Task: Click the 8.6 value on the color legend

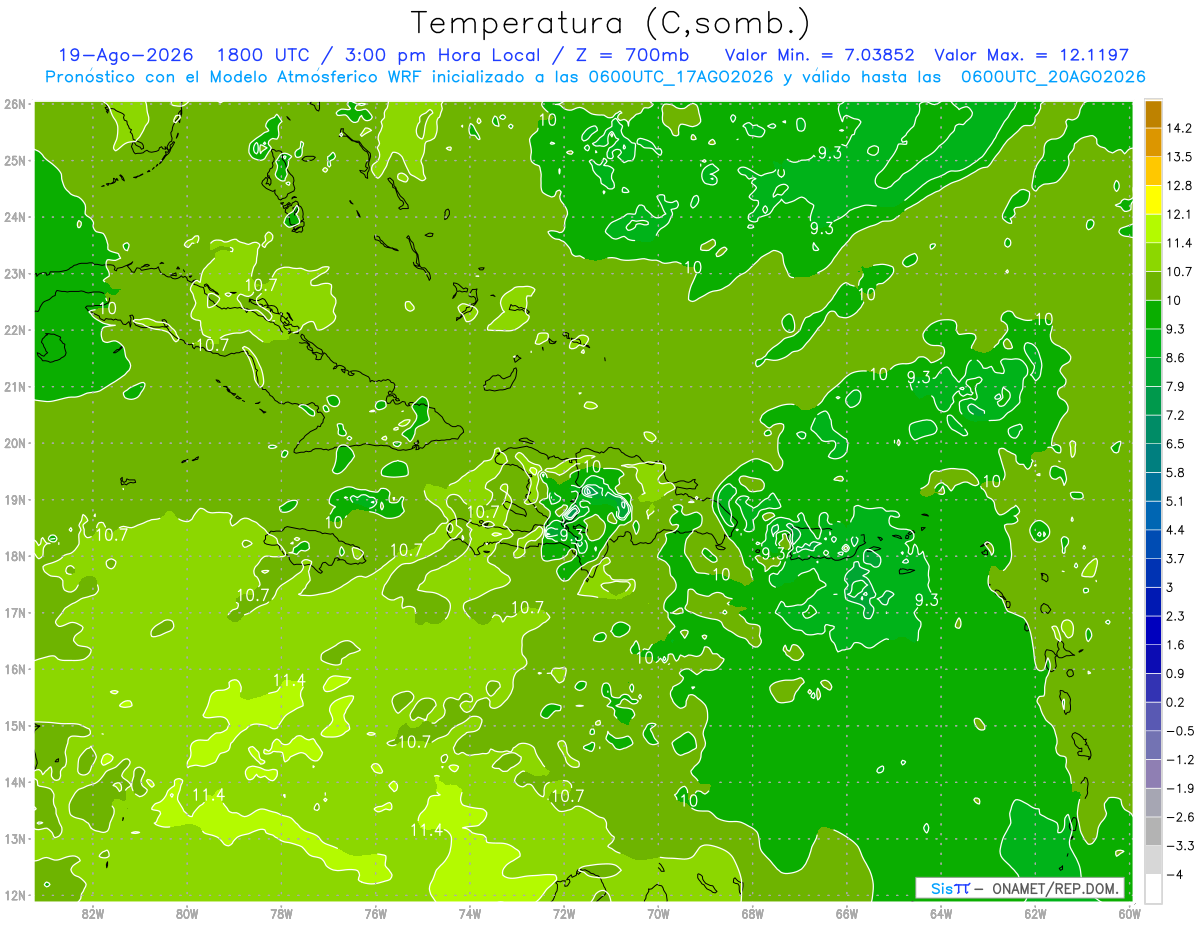Action: point(1176,357)
